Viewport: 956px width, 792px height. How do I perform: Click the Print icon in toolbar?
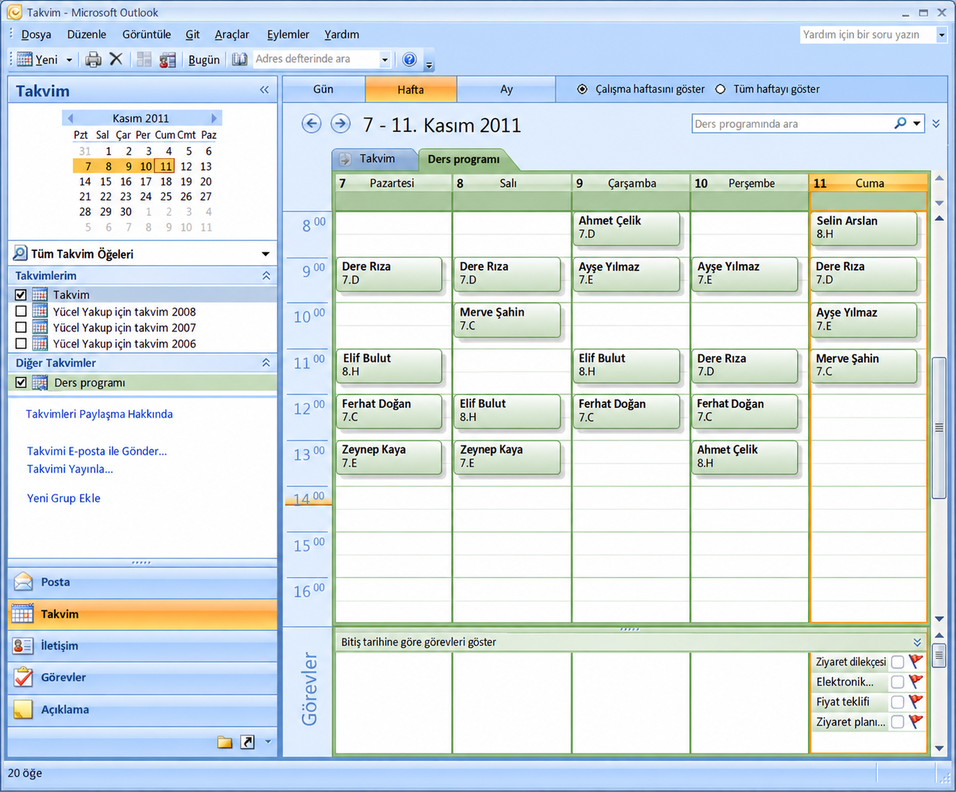pyautogui.click(x=93, y=59)
